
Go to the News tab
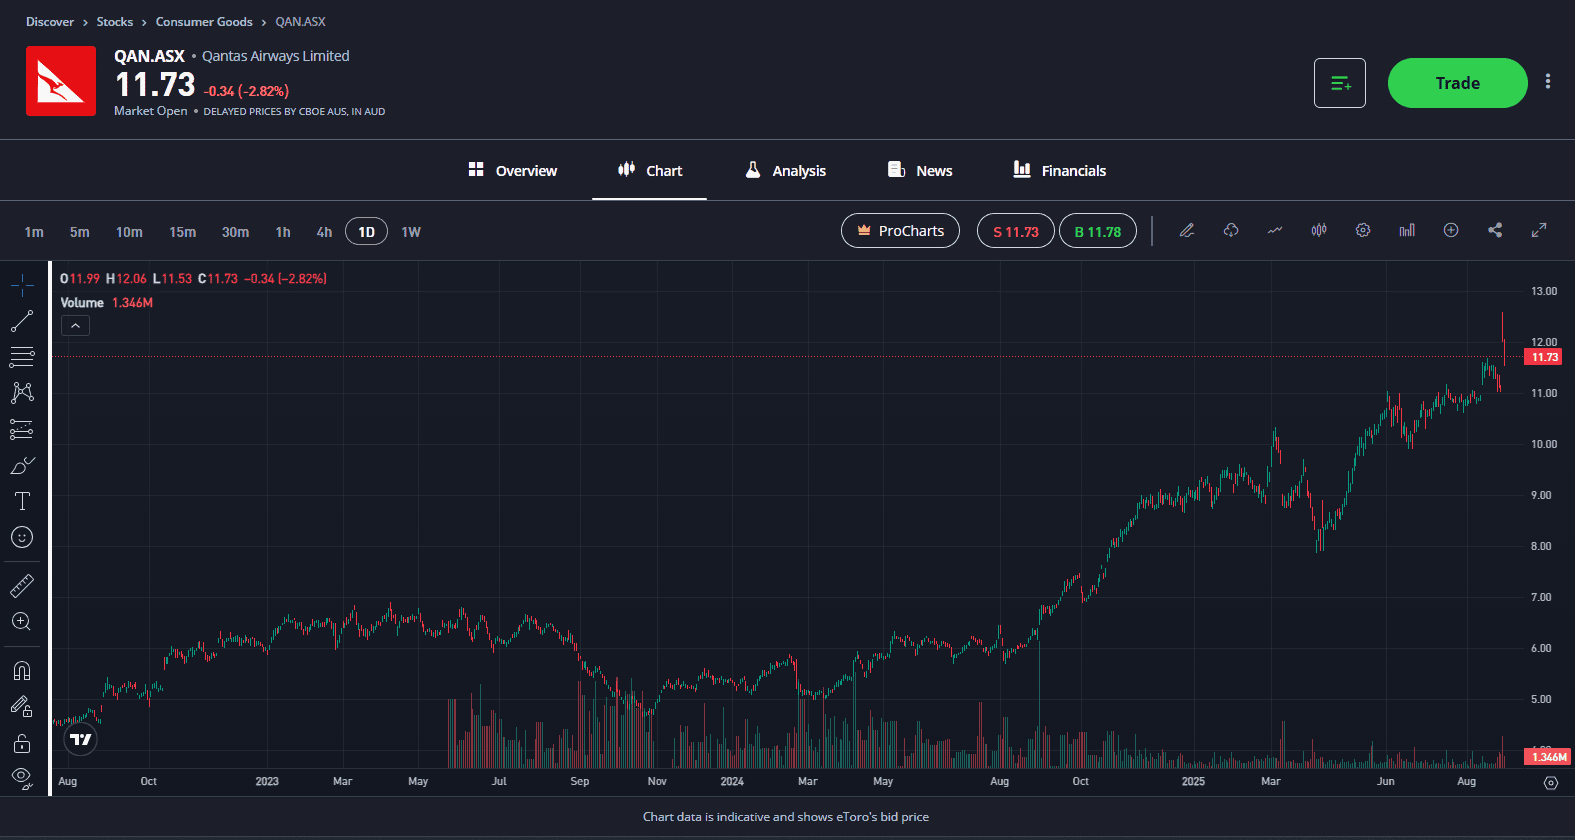[920, 171]
